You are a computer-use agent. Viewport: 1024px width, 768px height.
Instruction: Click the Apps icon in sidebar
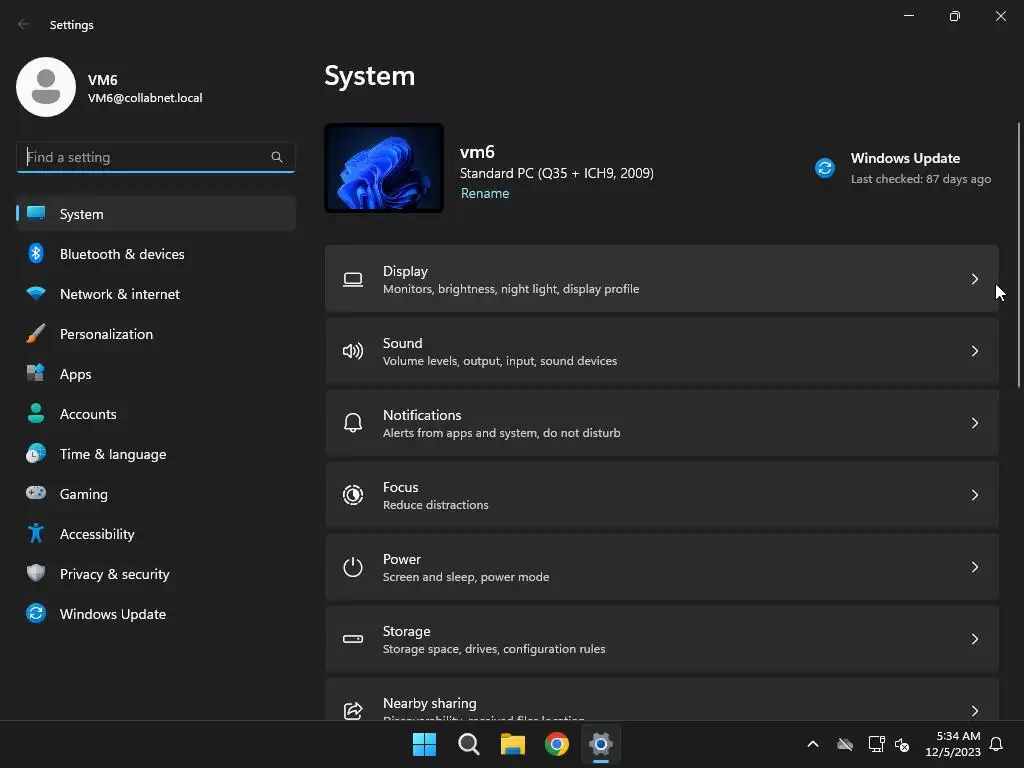click(x=36, y=373)
